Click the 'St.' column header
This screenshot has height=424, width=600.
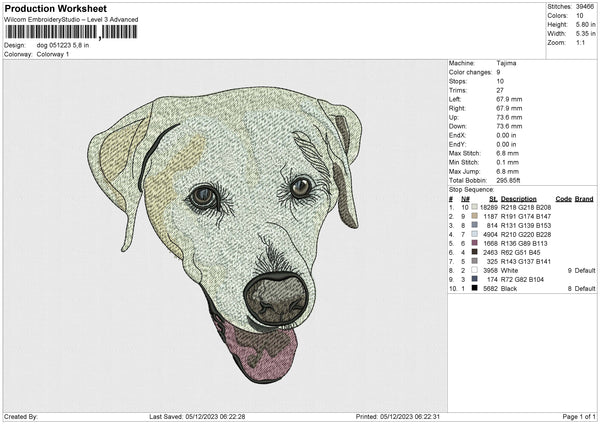pos(494,199)
